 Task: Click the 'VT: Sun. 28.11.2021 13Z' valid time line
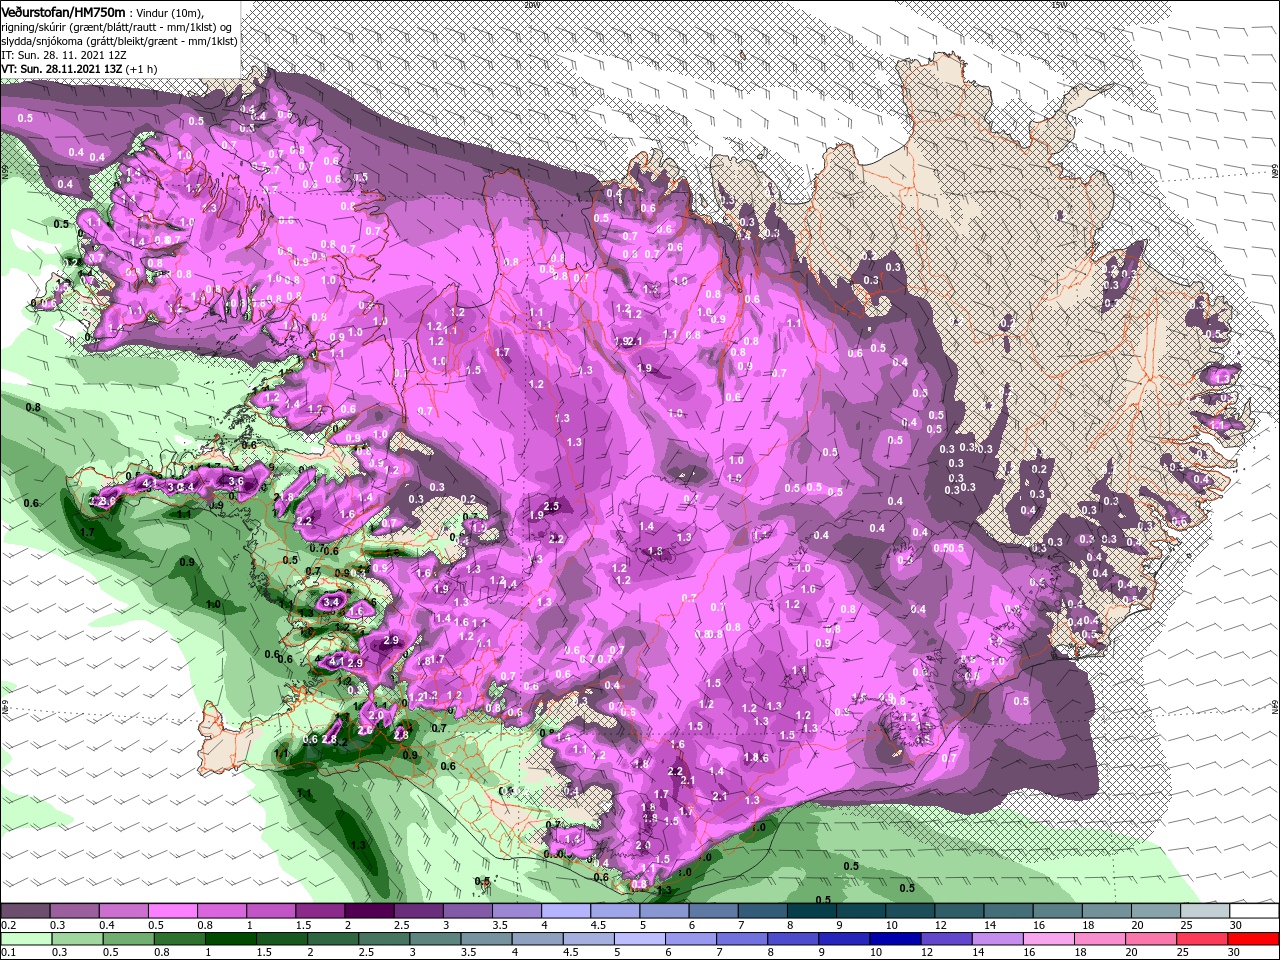point(63,69)
